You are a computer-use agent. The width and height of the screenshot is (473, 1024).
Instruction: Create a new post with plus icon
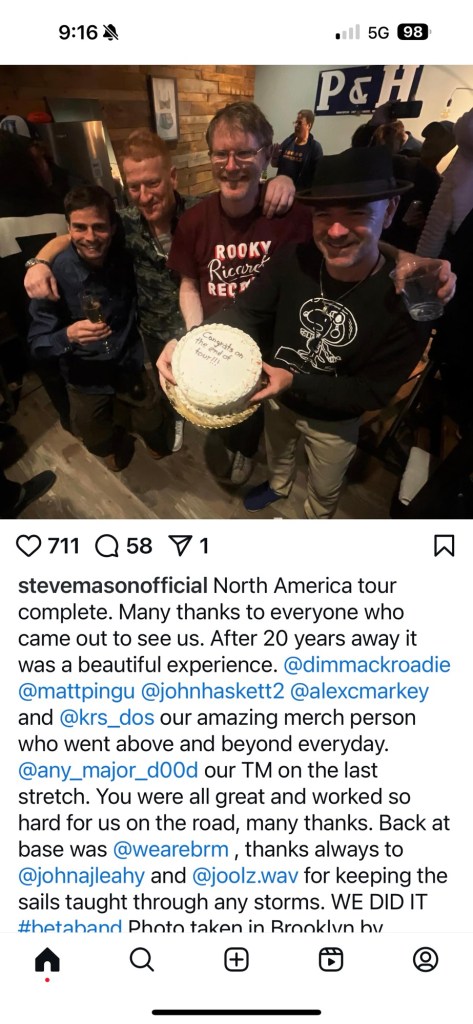click(236, 959)
